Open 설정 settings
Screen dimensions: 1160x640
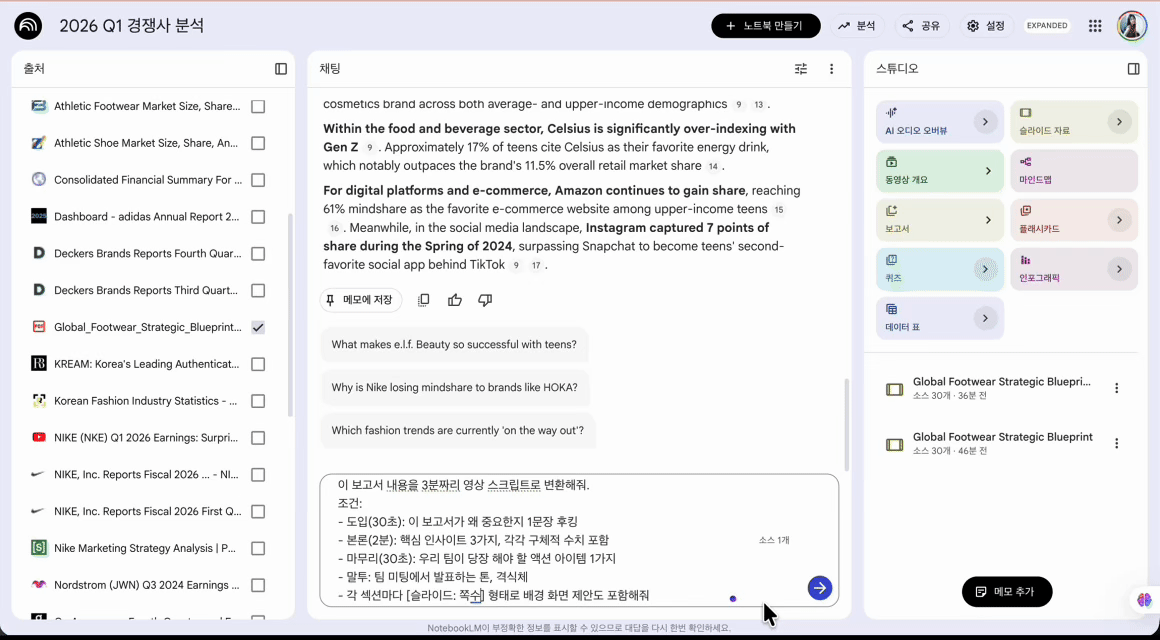(987, 26)
